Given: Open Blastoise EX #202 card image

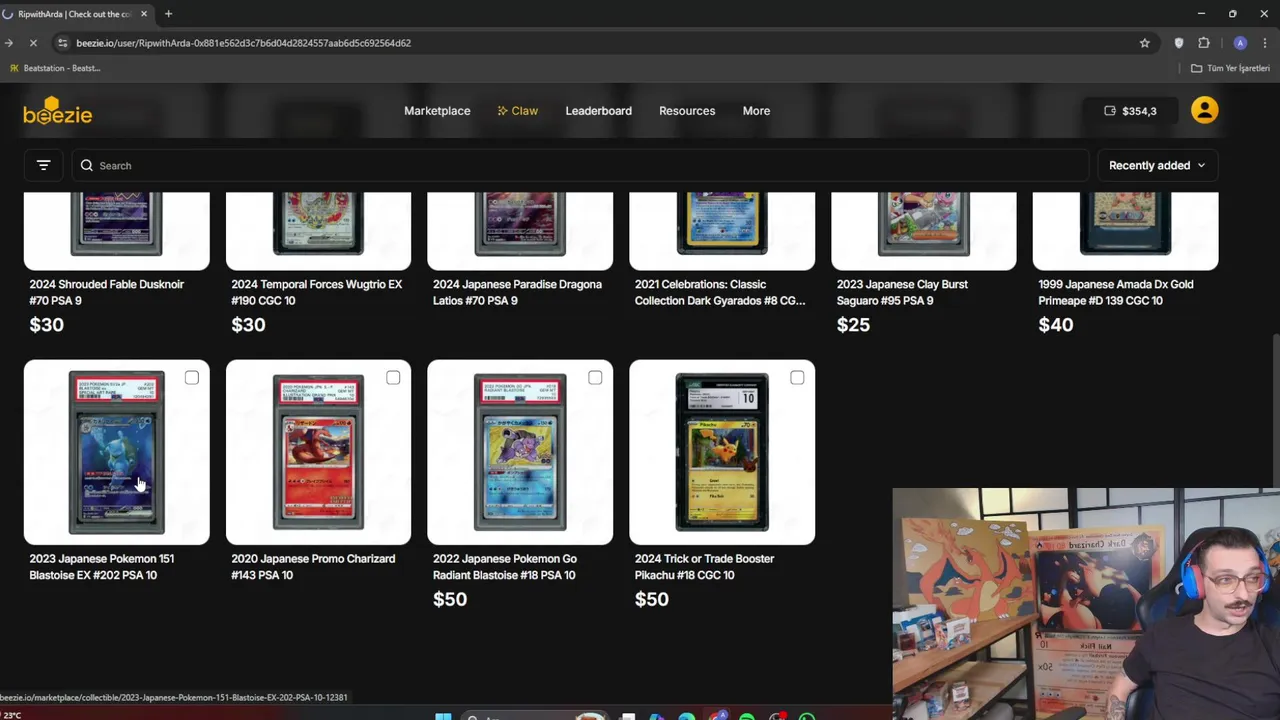Looking at the screenshot, I should pos(117,452).
